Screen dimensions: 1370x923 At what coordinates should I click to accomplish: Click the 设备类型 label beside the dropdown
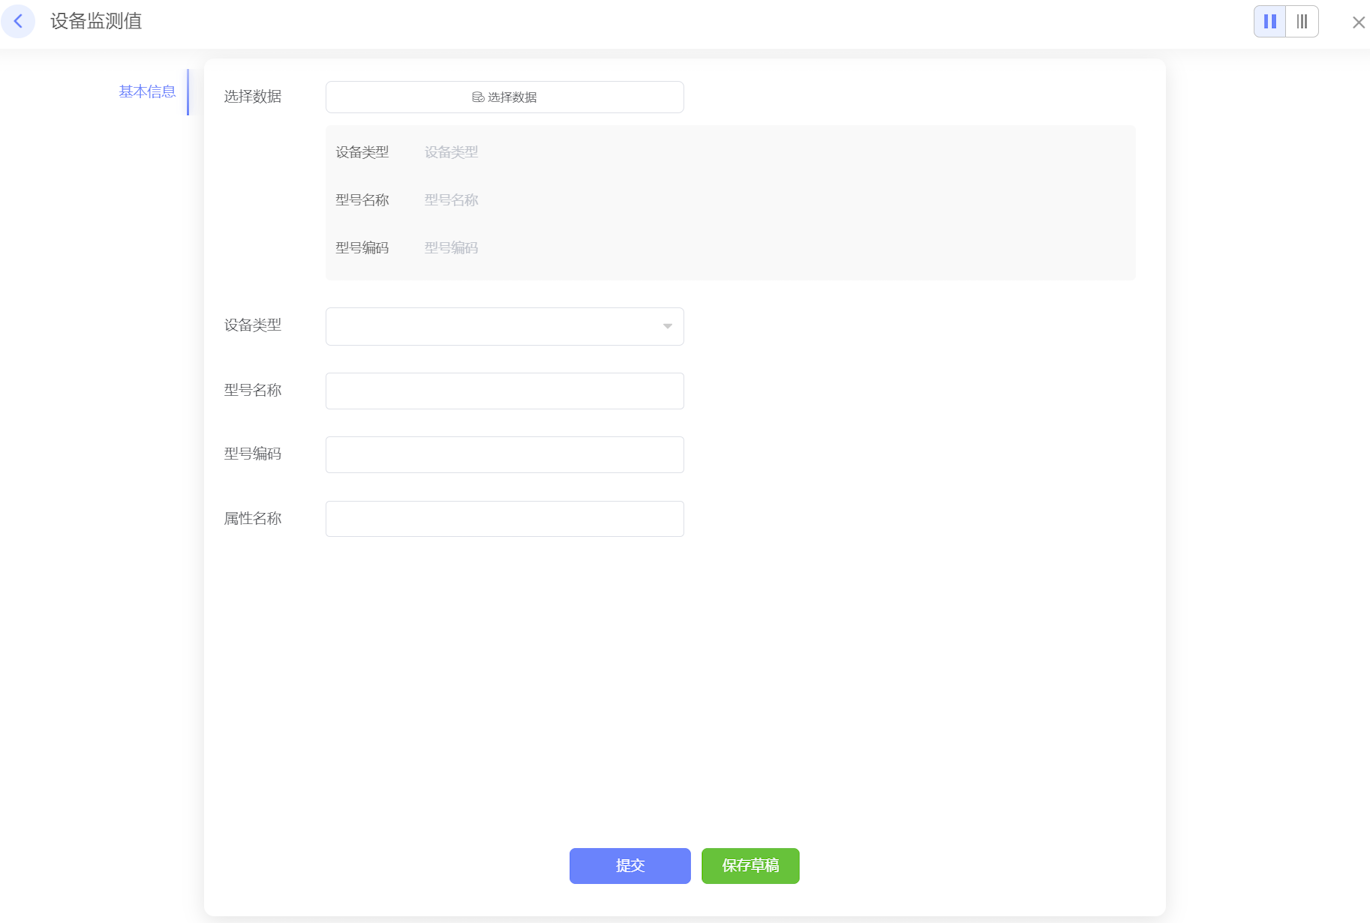click(x=252, y=326)
